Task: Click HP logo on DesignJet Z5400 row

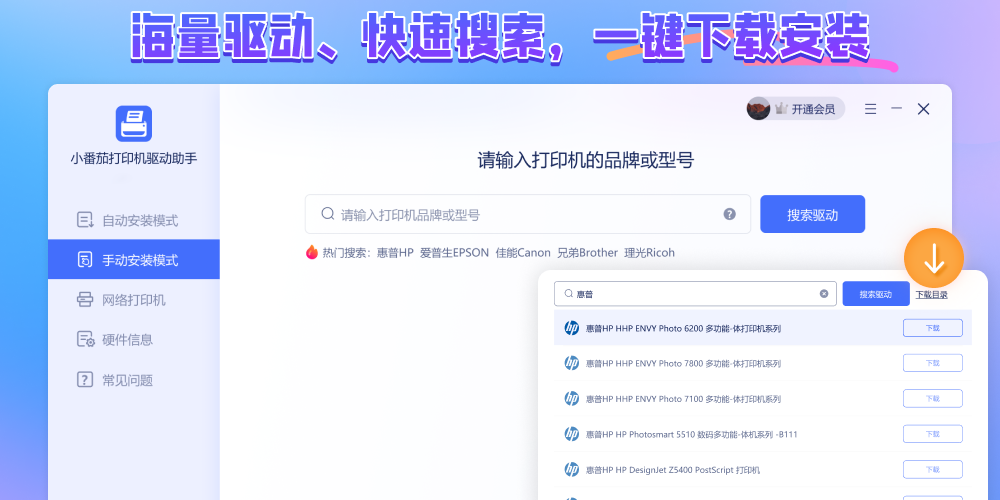Action: click(571, 469)
